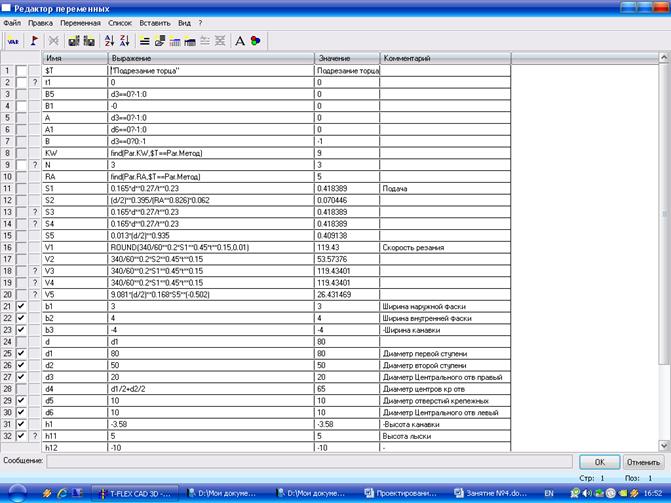
Task: Click the question mark cell of N row
Action: pyautogui.click(x=35, y=165)
